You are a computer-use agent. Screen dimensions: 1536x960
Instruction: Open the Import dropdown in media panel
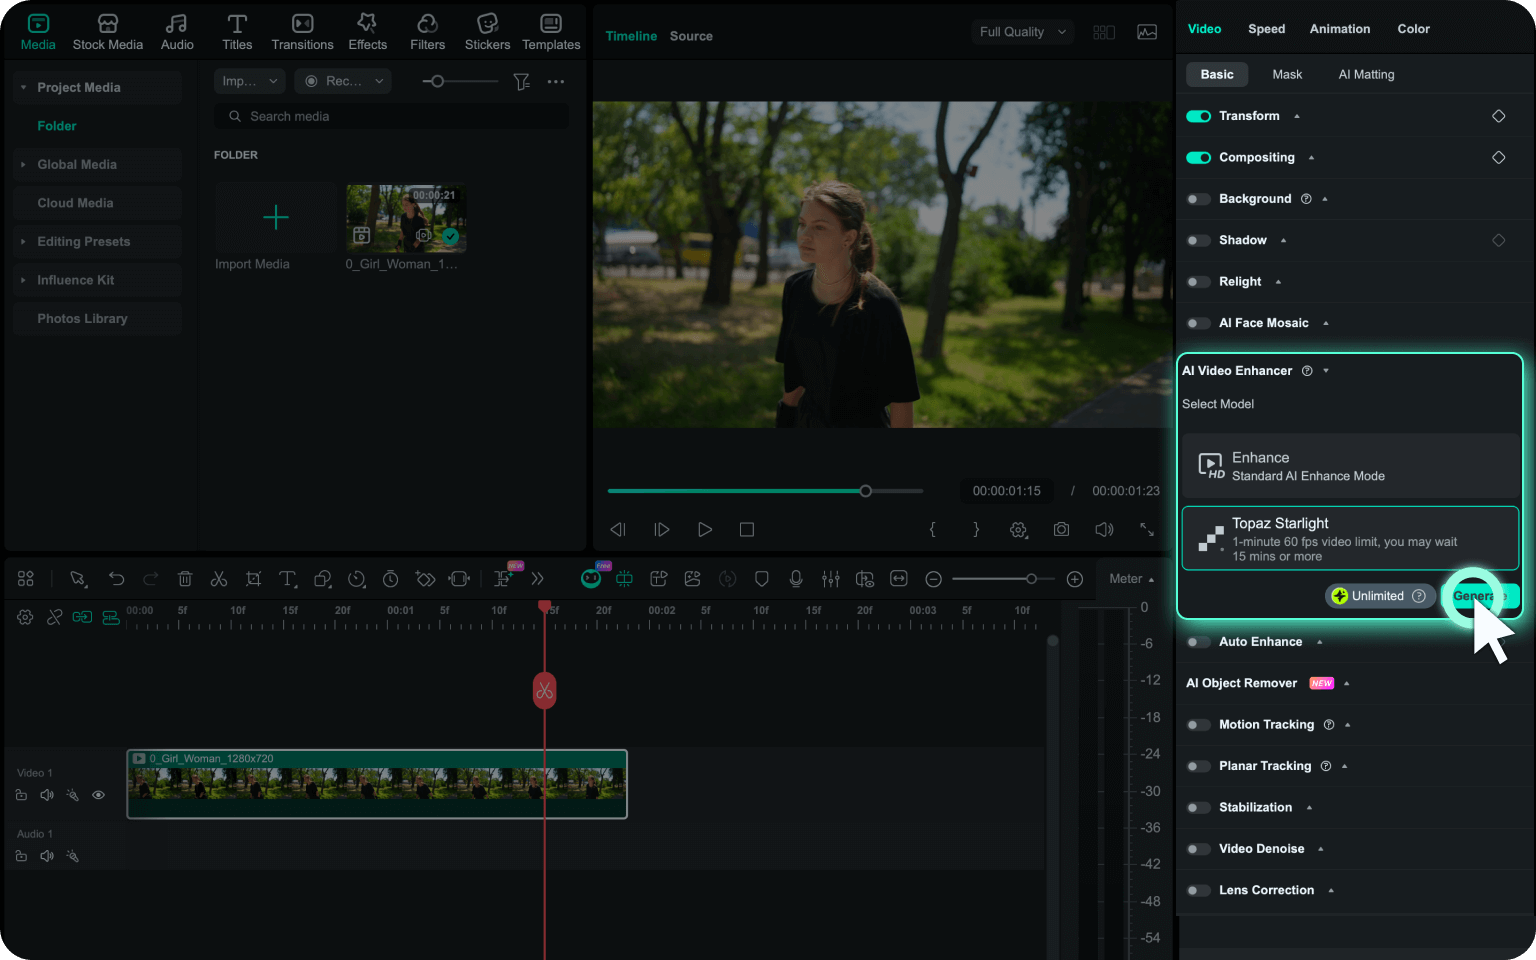(x=249, y=81)
